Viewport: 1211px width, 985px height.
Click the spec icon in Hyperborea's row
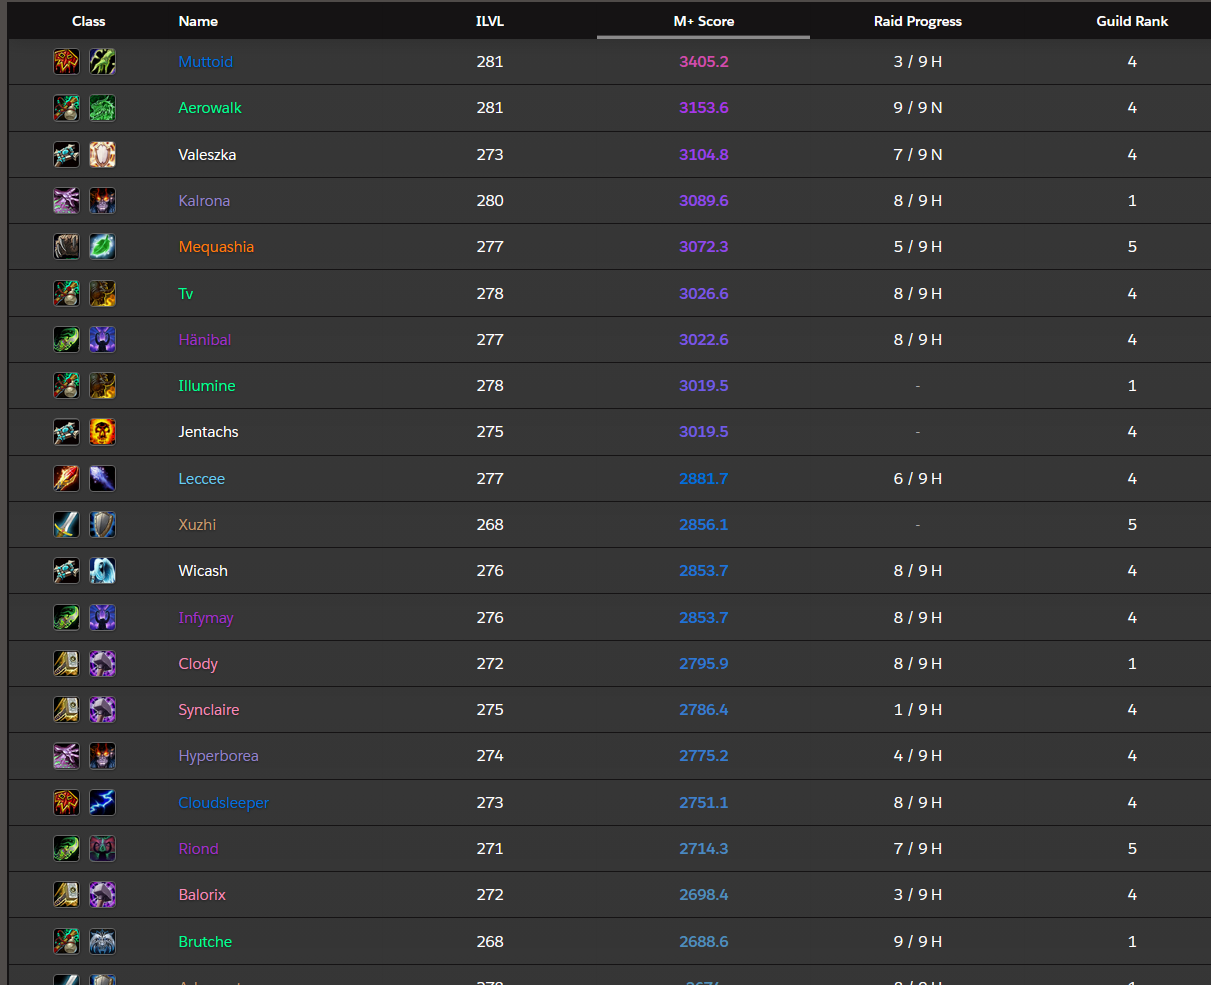pyautogui.click(x=102, y=756)
